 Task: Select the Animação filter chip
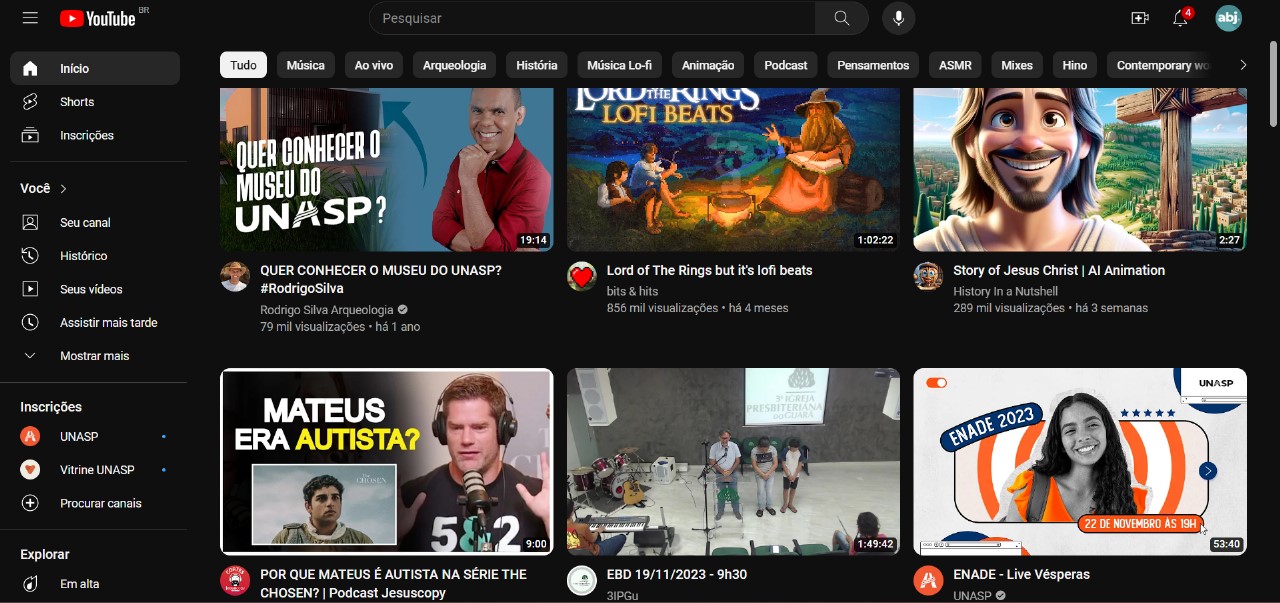click(x=708, y=65)
